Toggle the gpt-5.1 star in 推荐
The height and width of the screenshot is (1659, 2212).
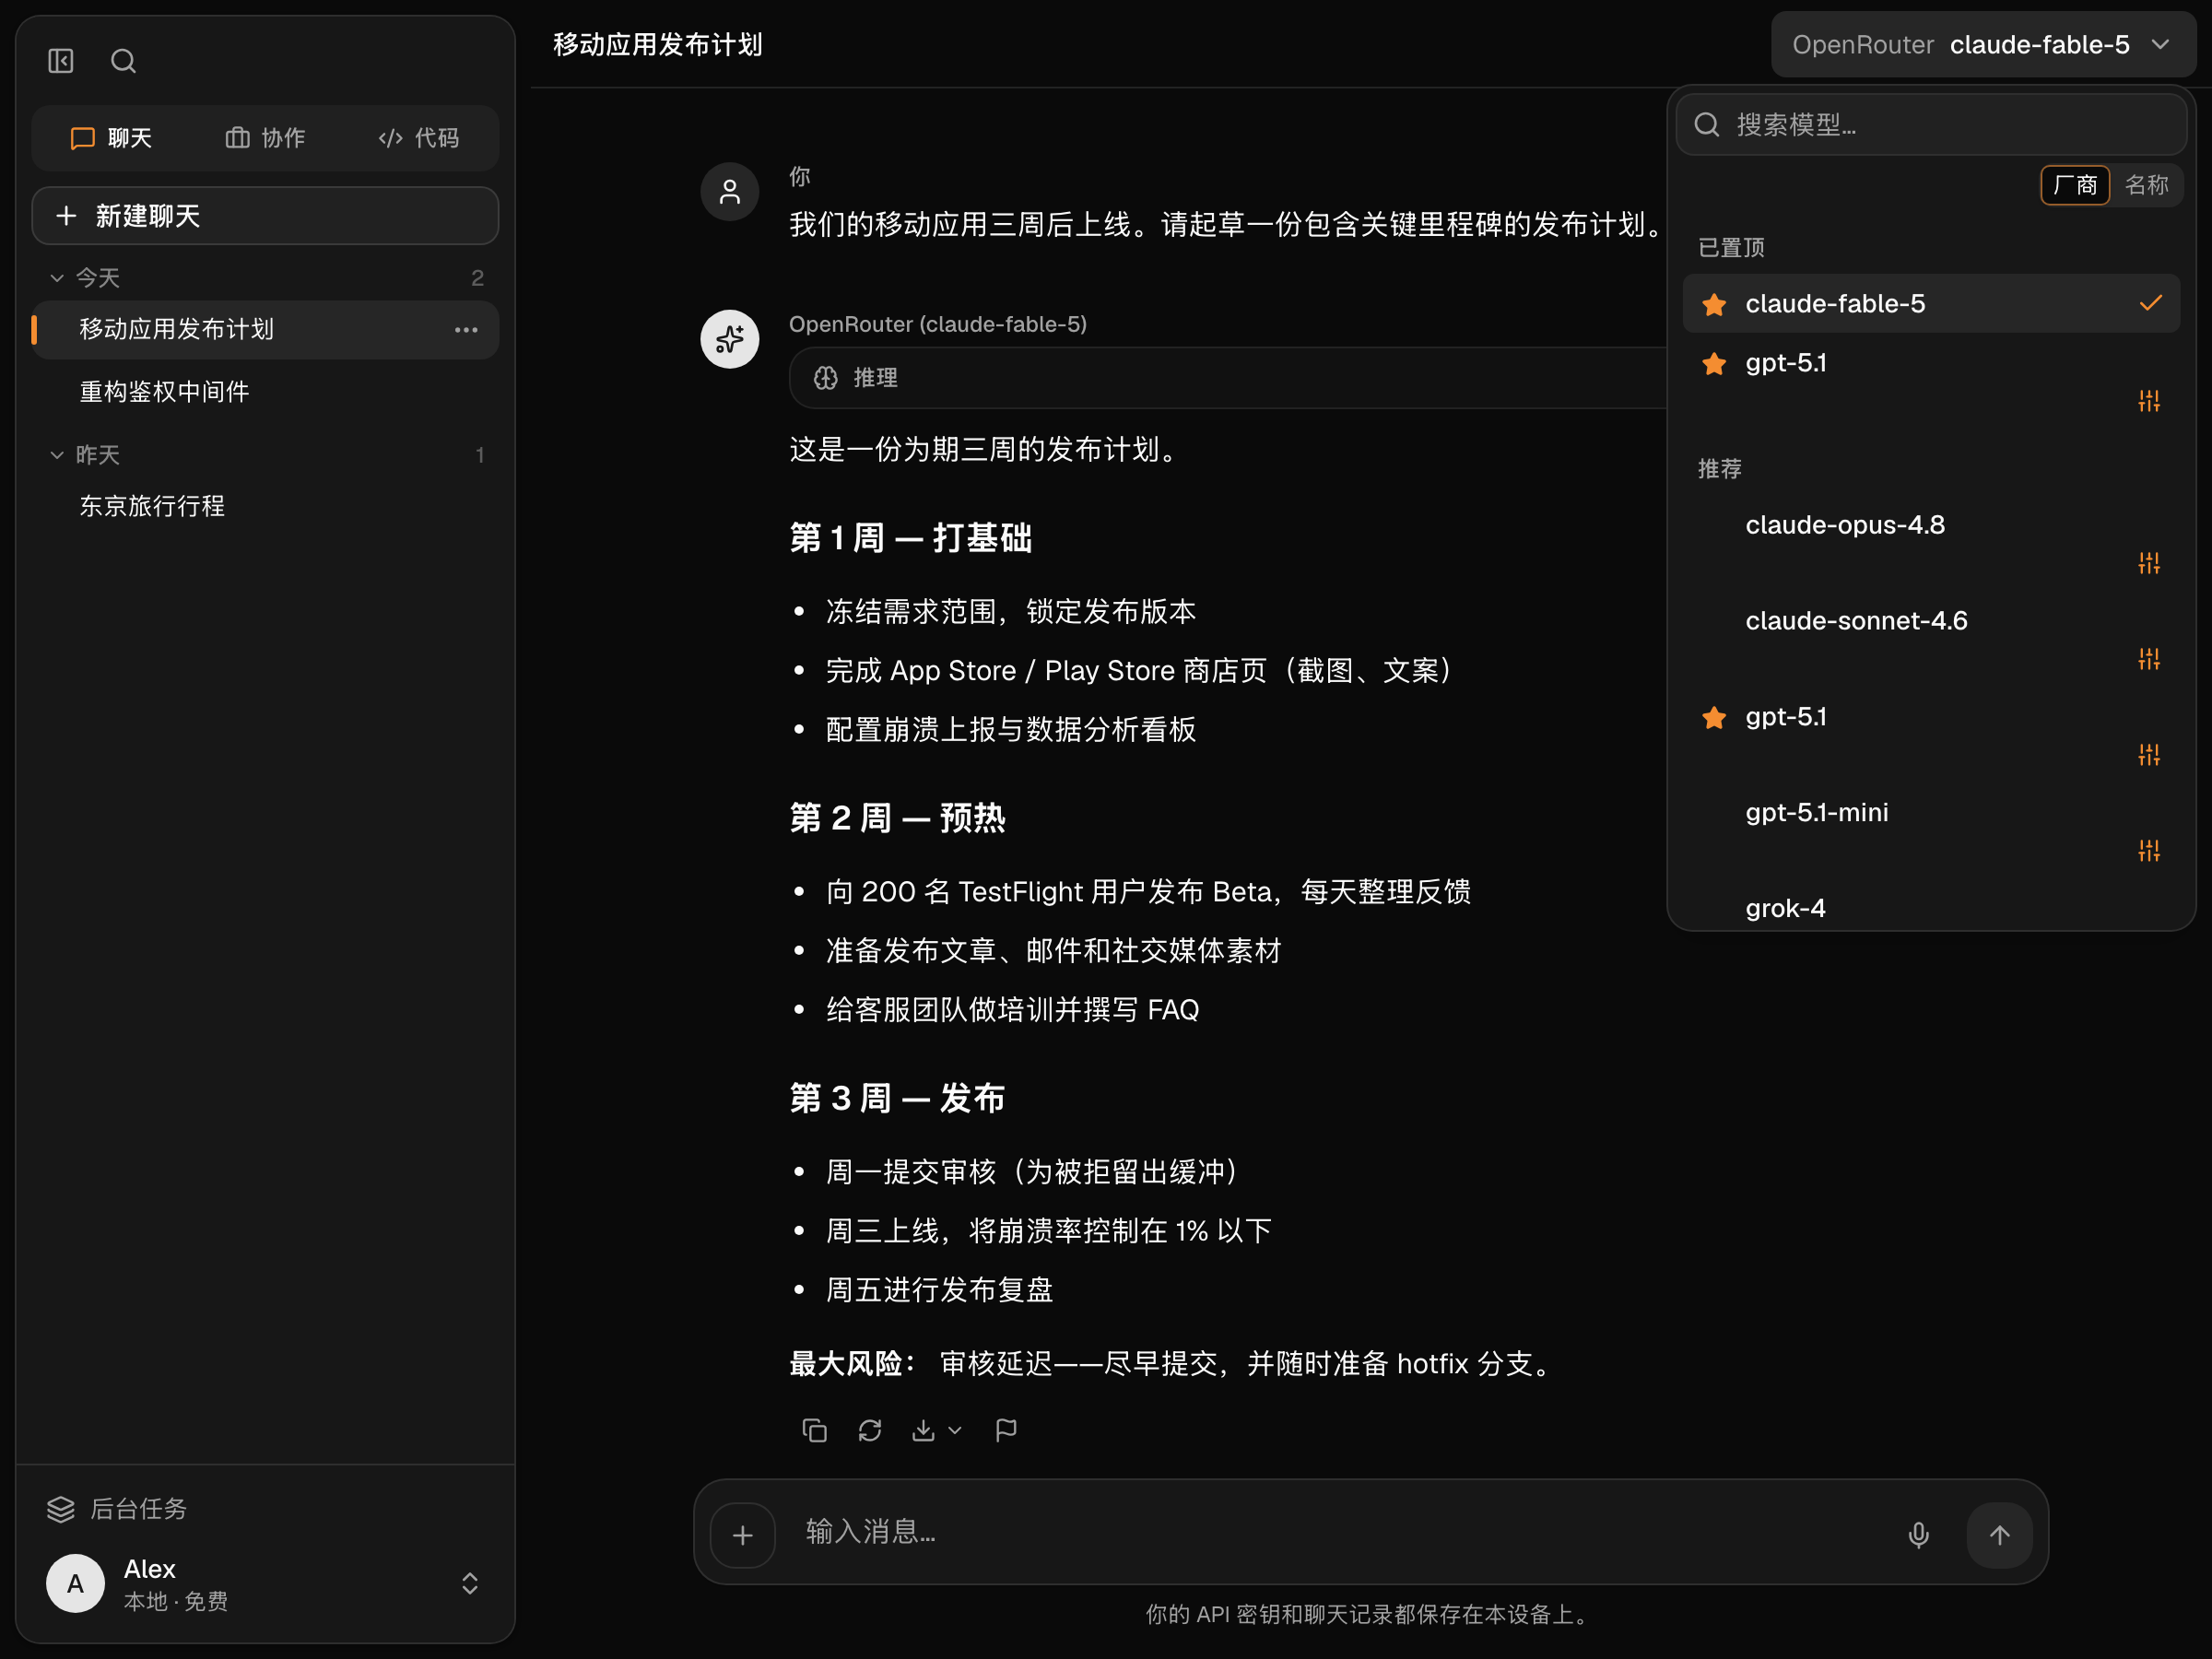[x=1714, y=717]
